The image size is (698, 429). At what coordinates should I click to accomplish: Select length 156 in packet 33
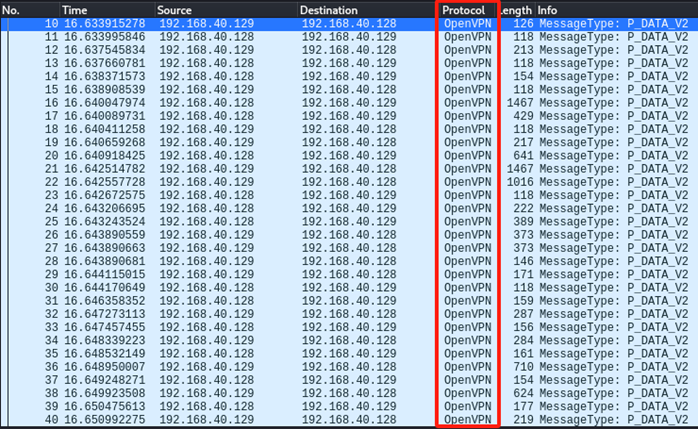[x=523, y=327]
